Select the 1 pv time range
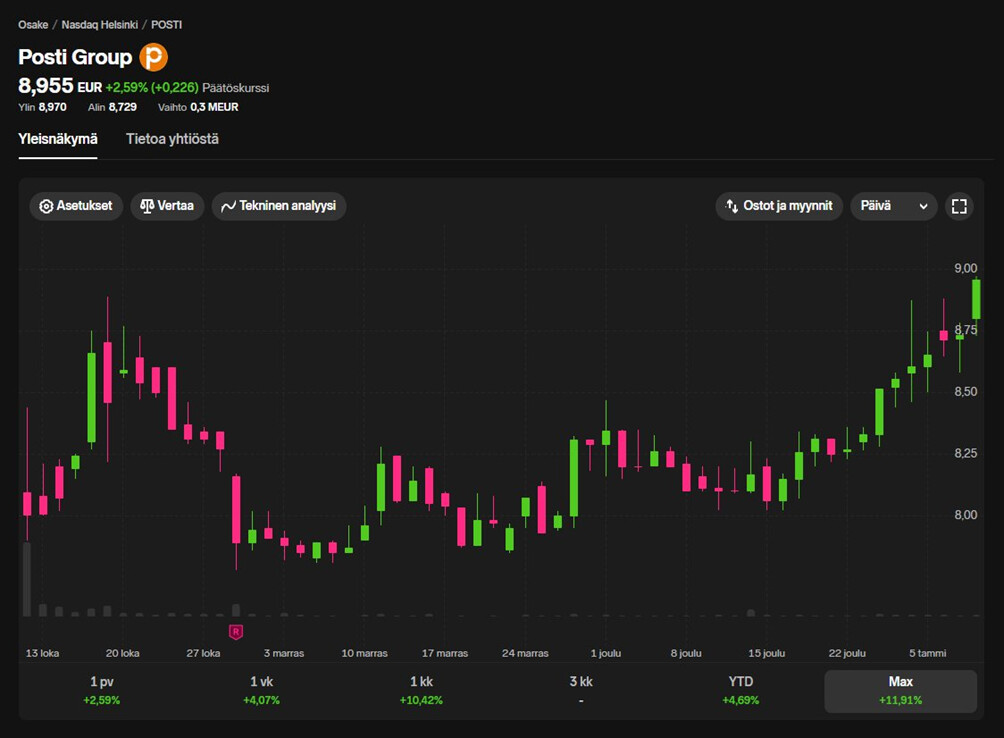The image size is (1004, 738). point(101,690)
